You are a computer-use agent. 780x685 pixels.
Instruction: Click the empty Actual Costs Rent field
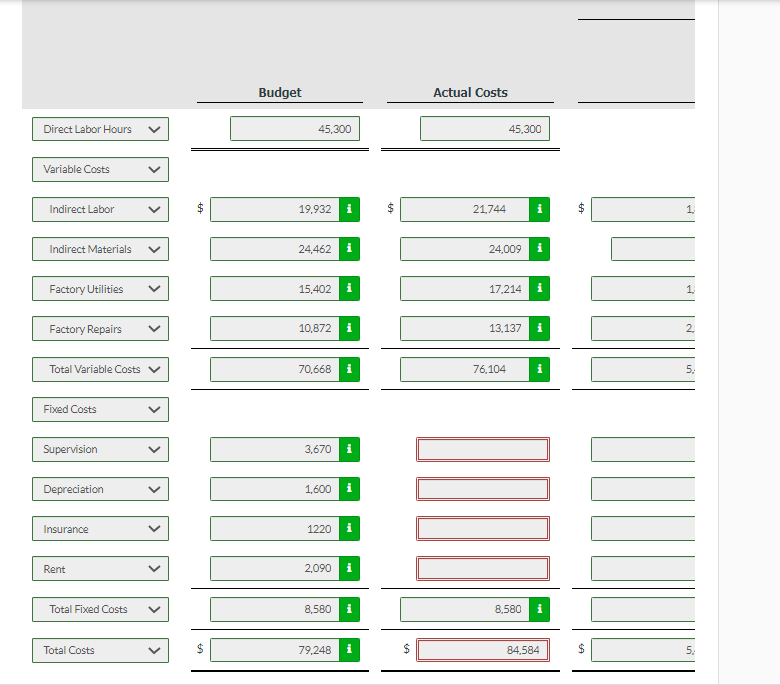coord(483,568)
